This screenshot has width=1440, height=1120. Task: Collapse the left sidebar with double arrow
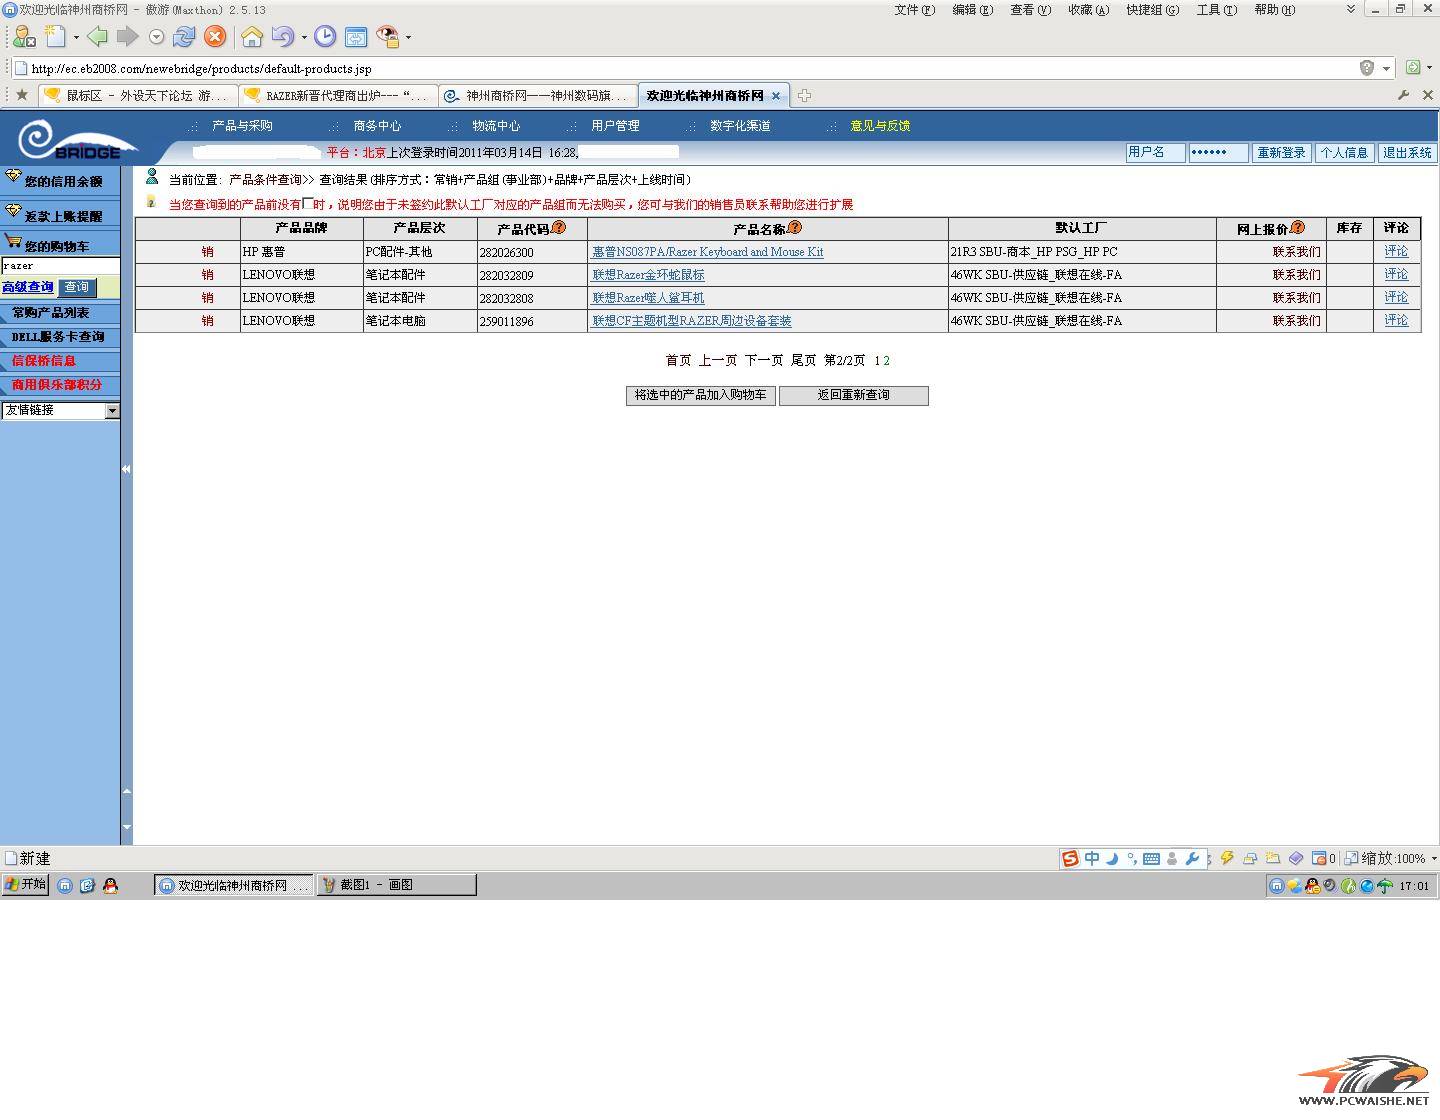click(126, 469)
